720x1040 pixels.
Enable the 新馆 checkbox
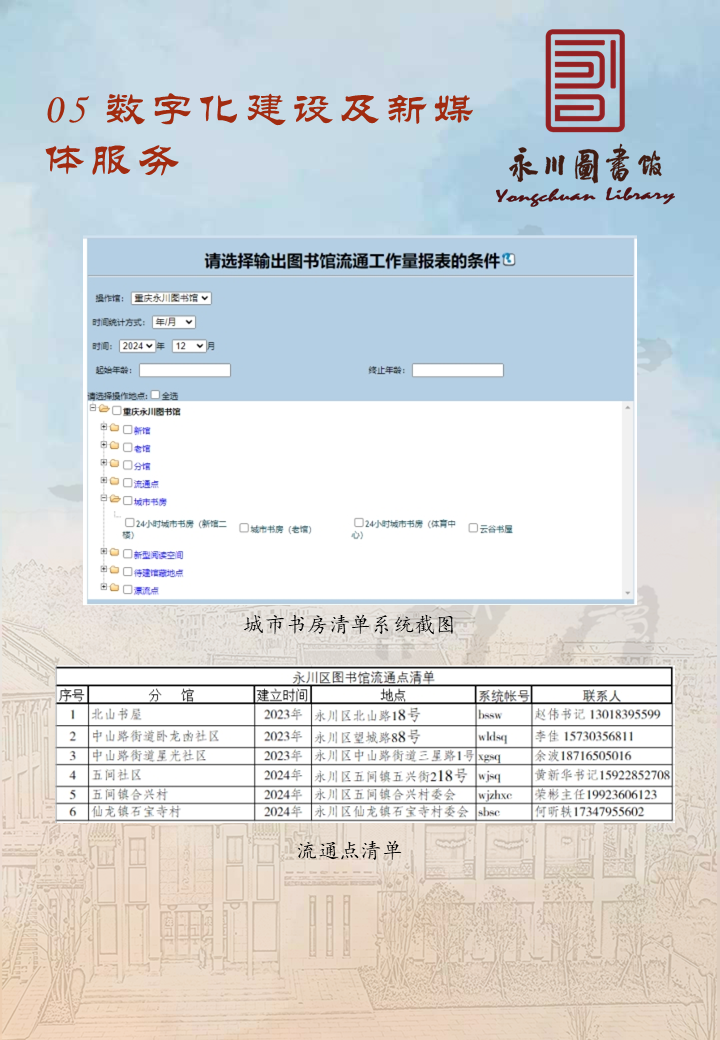(x=127, y=430)
